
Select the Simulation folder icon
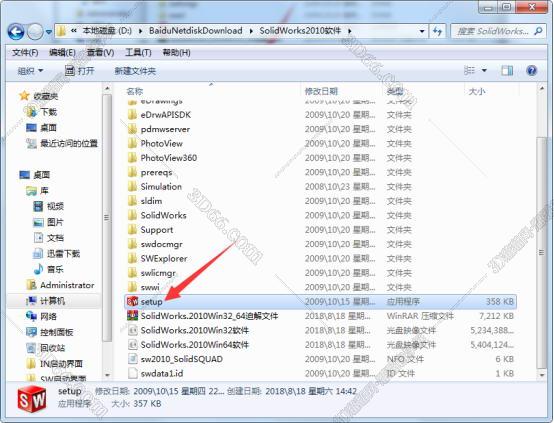point(132,187)
